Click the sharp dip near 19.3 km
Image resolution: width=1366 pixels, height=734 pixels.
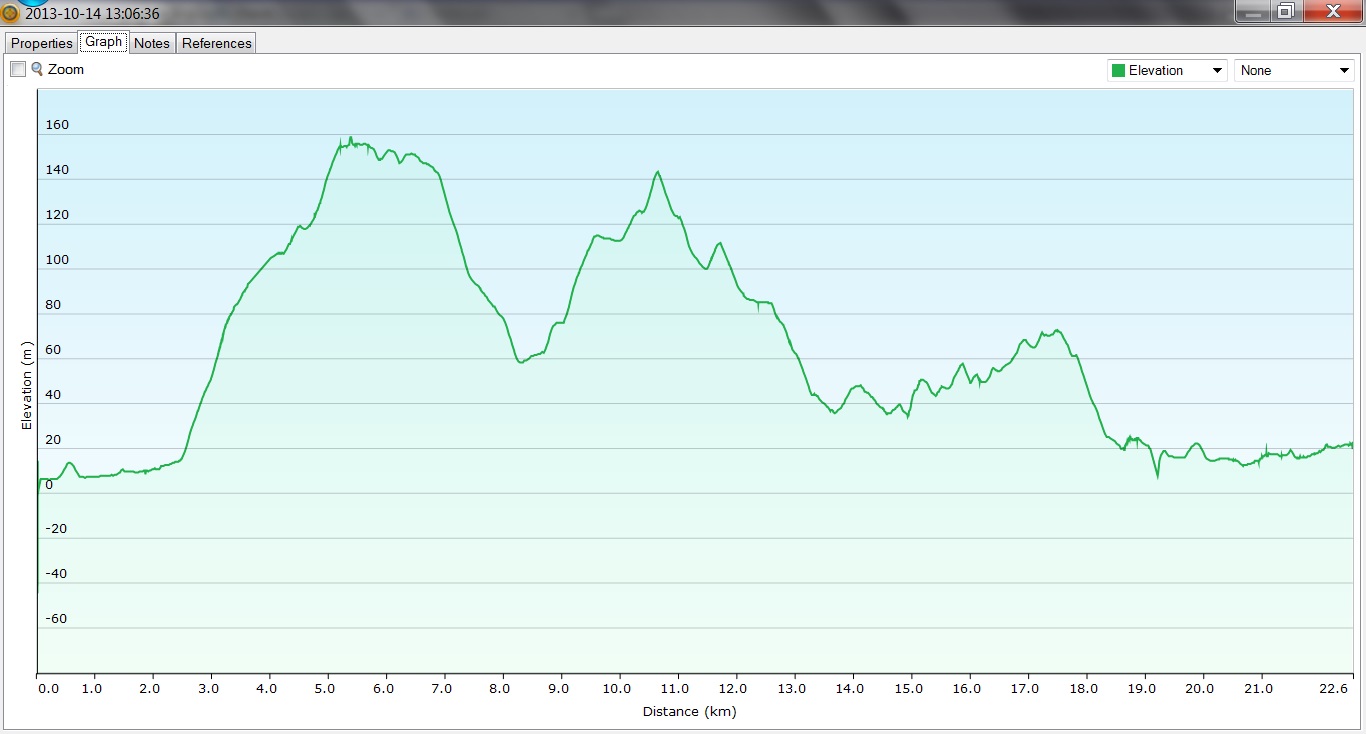(1158, 477)
